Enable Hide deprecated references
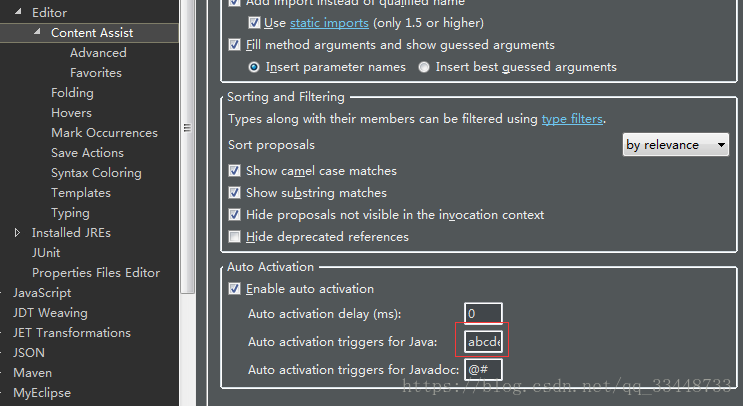 (235, 236)
